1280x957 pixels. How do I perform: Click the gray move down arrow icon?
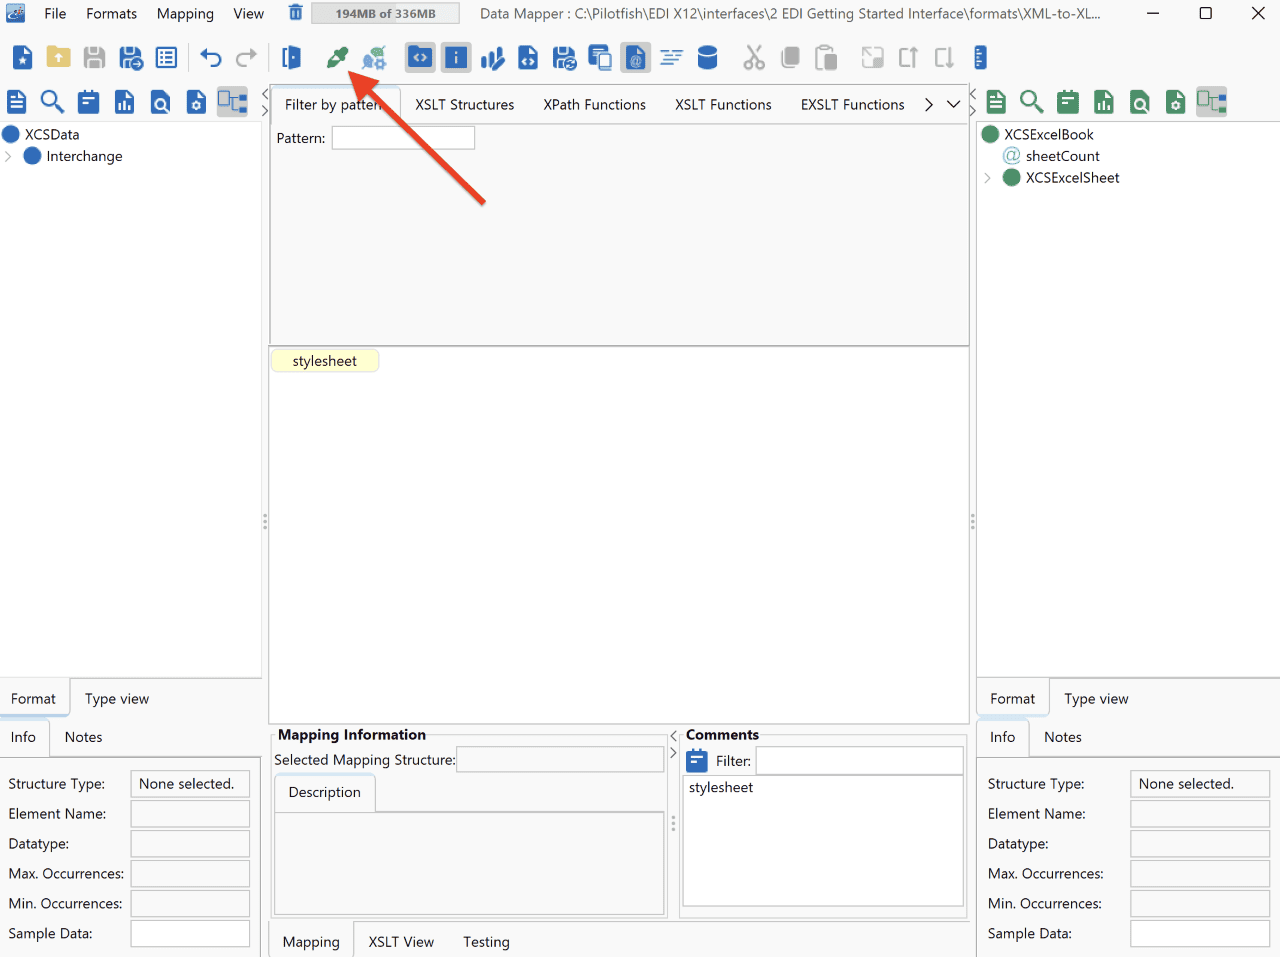point(944,58)
